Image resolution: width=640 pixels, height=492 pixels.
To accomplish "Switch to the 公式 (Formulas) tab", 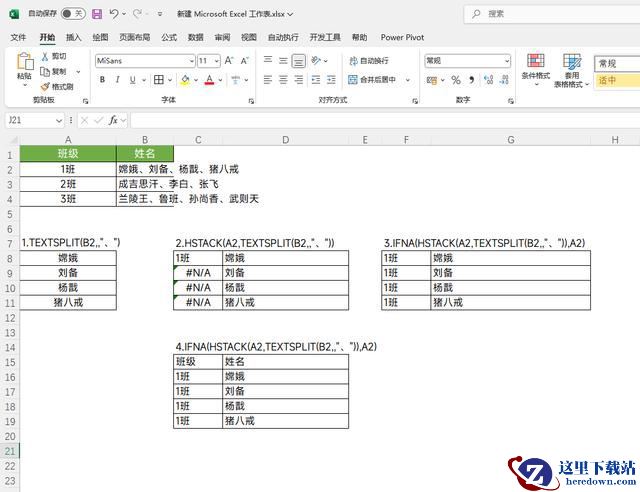I will 169,38.
